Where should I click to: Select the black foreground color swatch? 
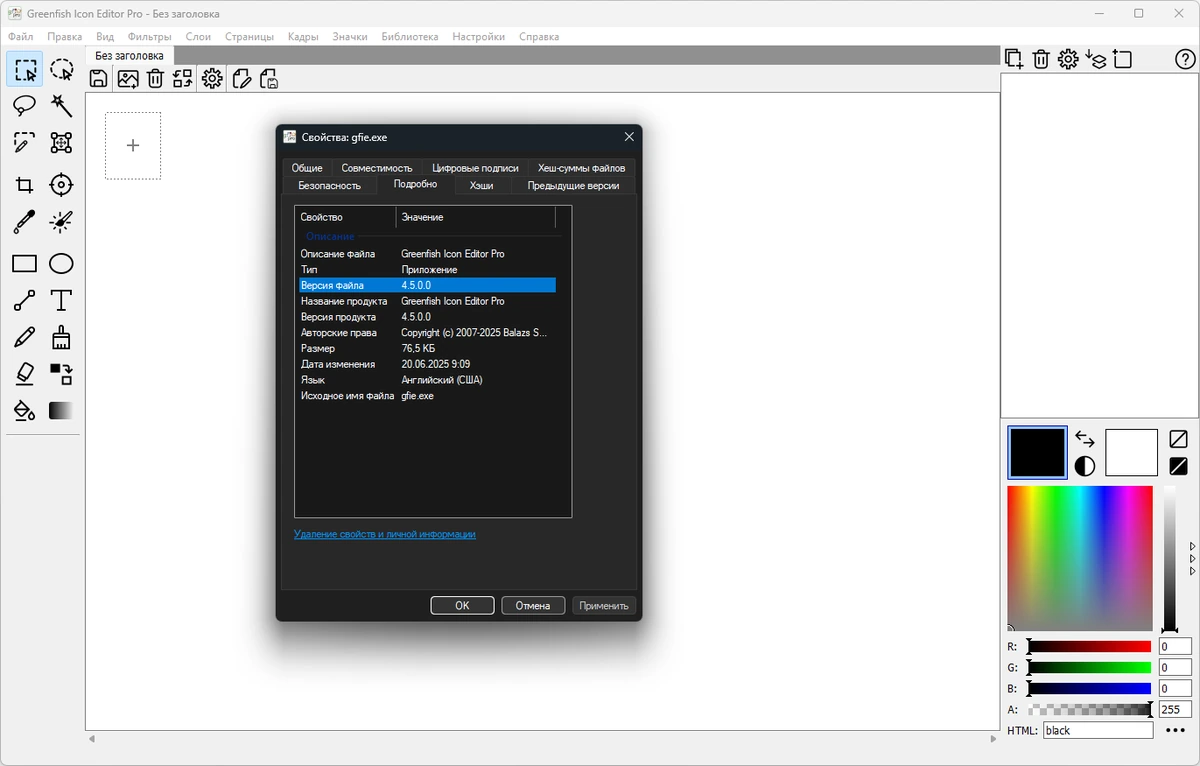[x=1037, y=452]
